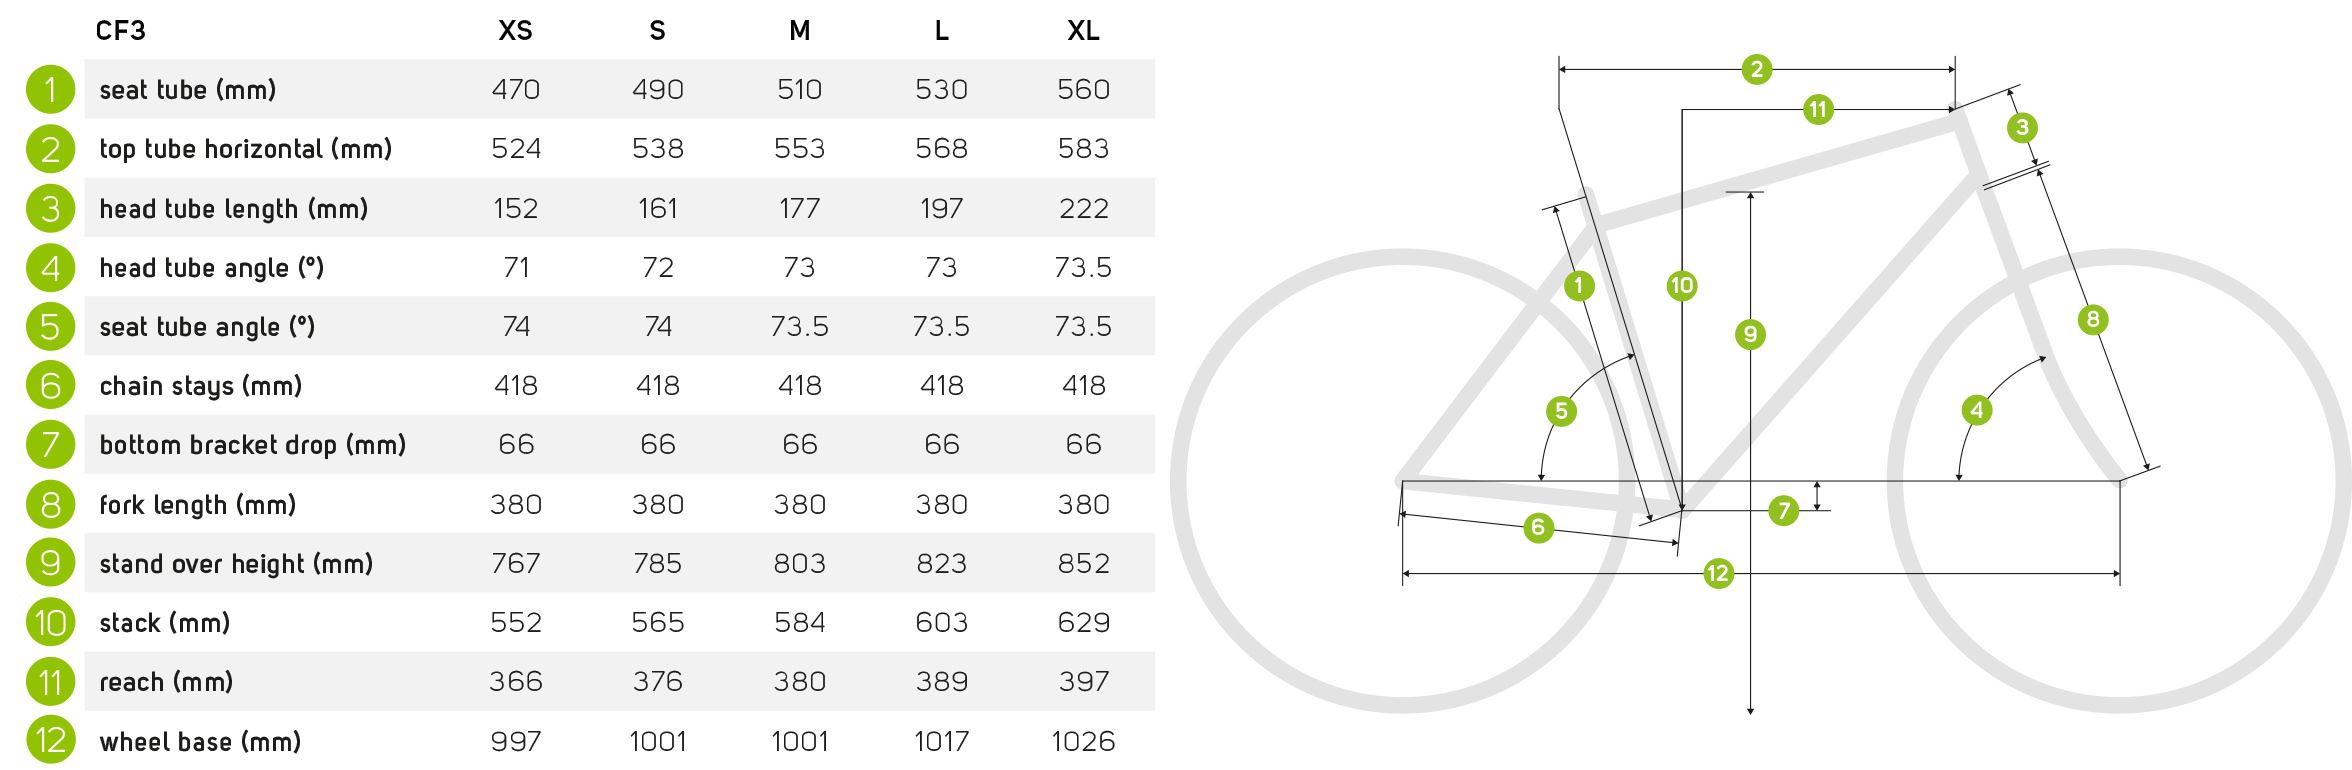2352x770 pixels.
Task: Click the stack (mm) row label
Action: (165, 623)
